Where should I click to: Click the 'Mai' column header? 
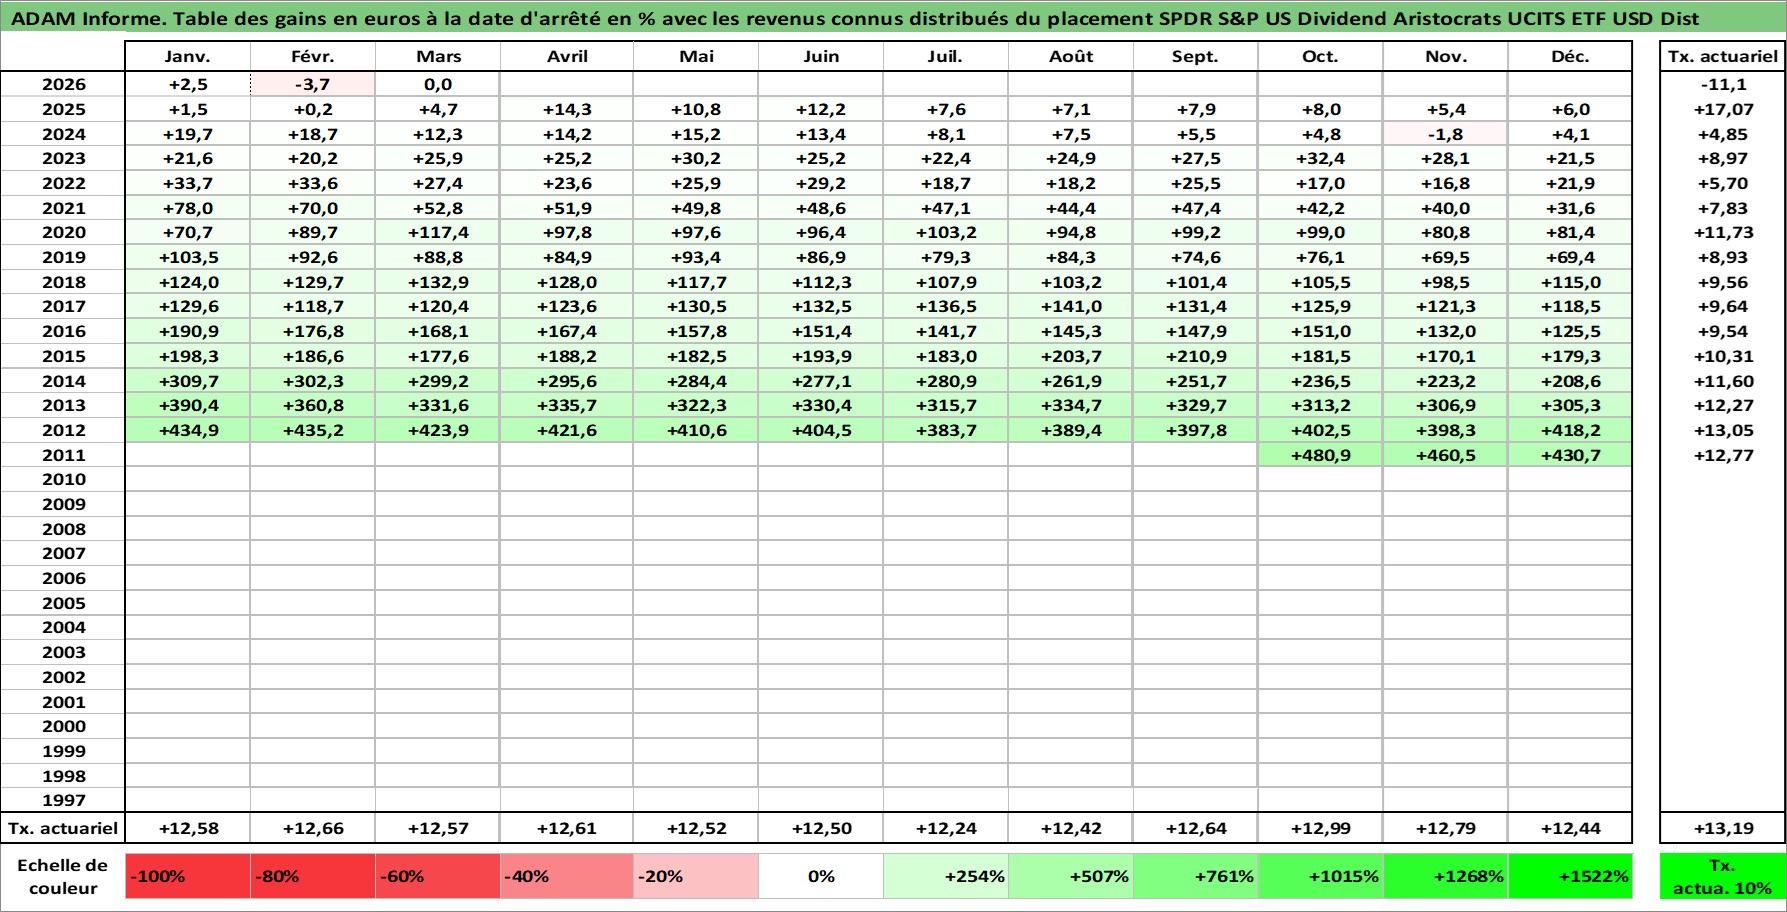click(x=696, y=56)
